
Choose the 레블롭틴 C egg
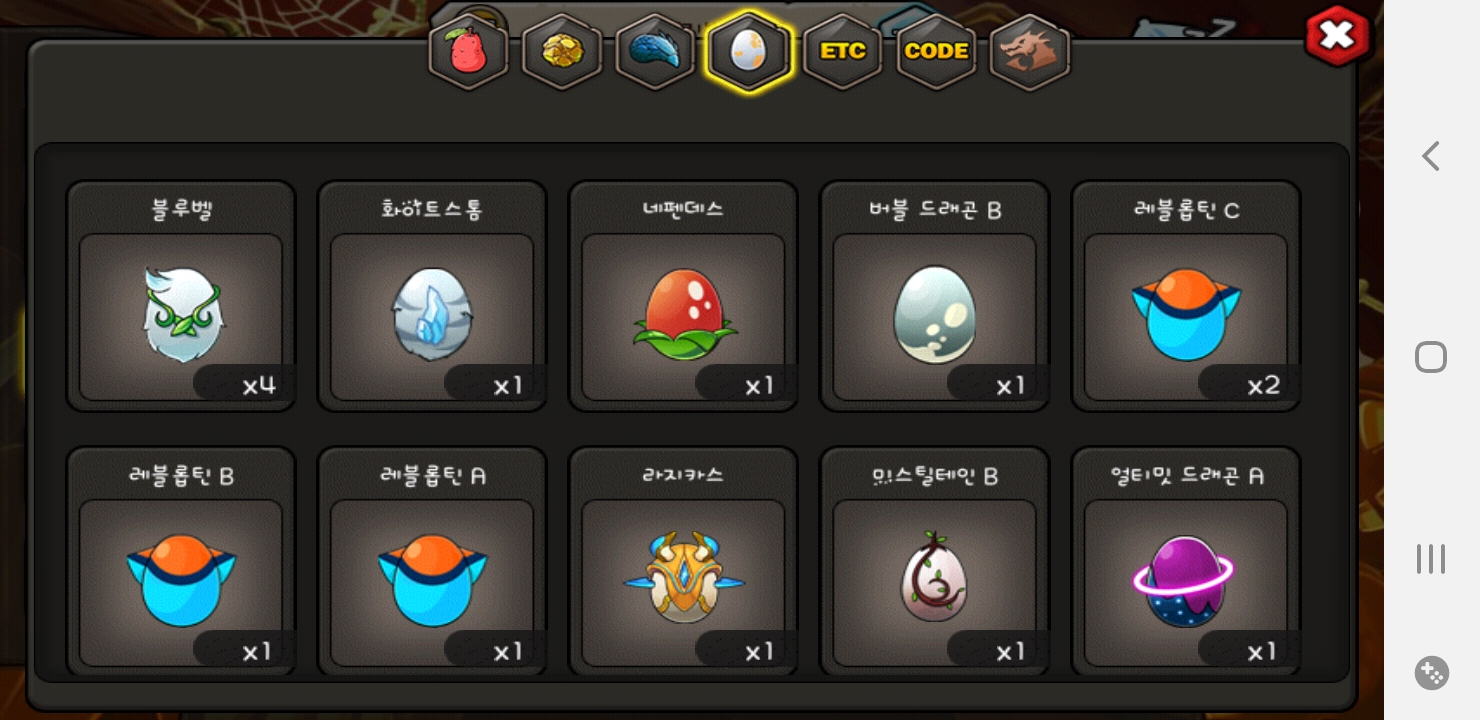(x=1186, y=296)
